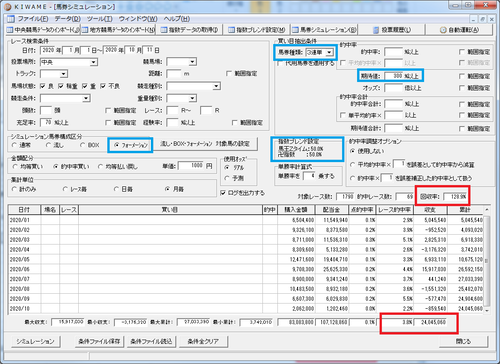This screenshot has height=364, width=500.
Task: Click the シミュレーション button
Action: pos(36,341)
